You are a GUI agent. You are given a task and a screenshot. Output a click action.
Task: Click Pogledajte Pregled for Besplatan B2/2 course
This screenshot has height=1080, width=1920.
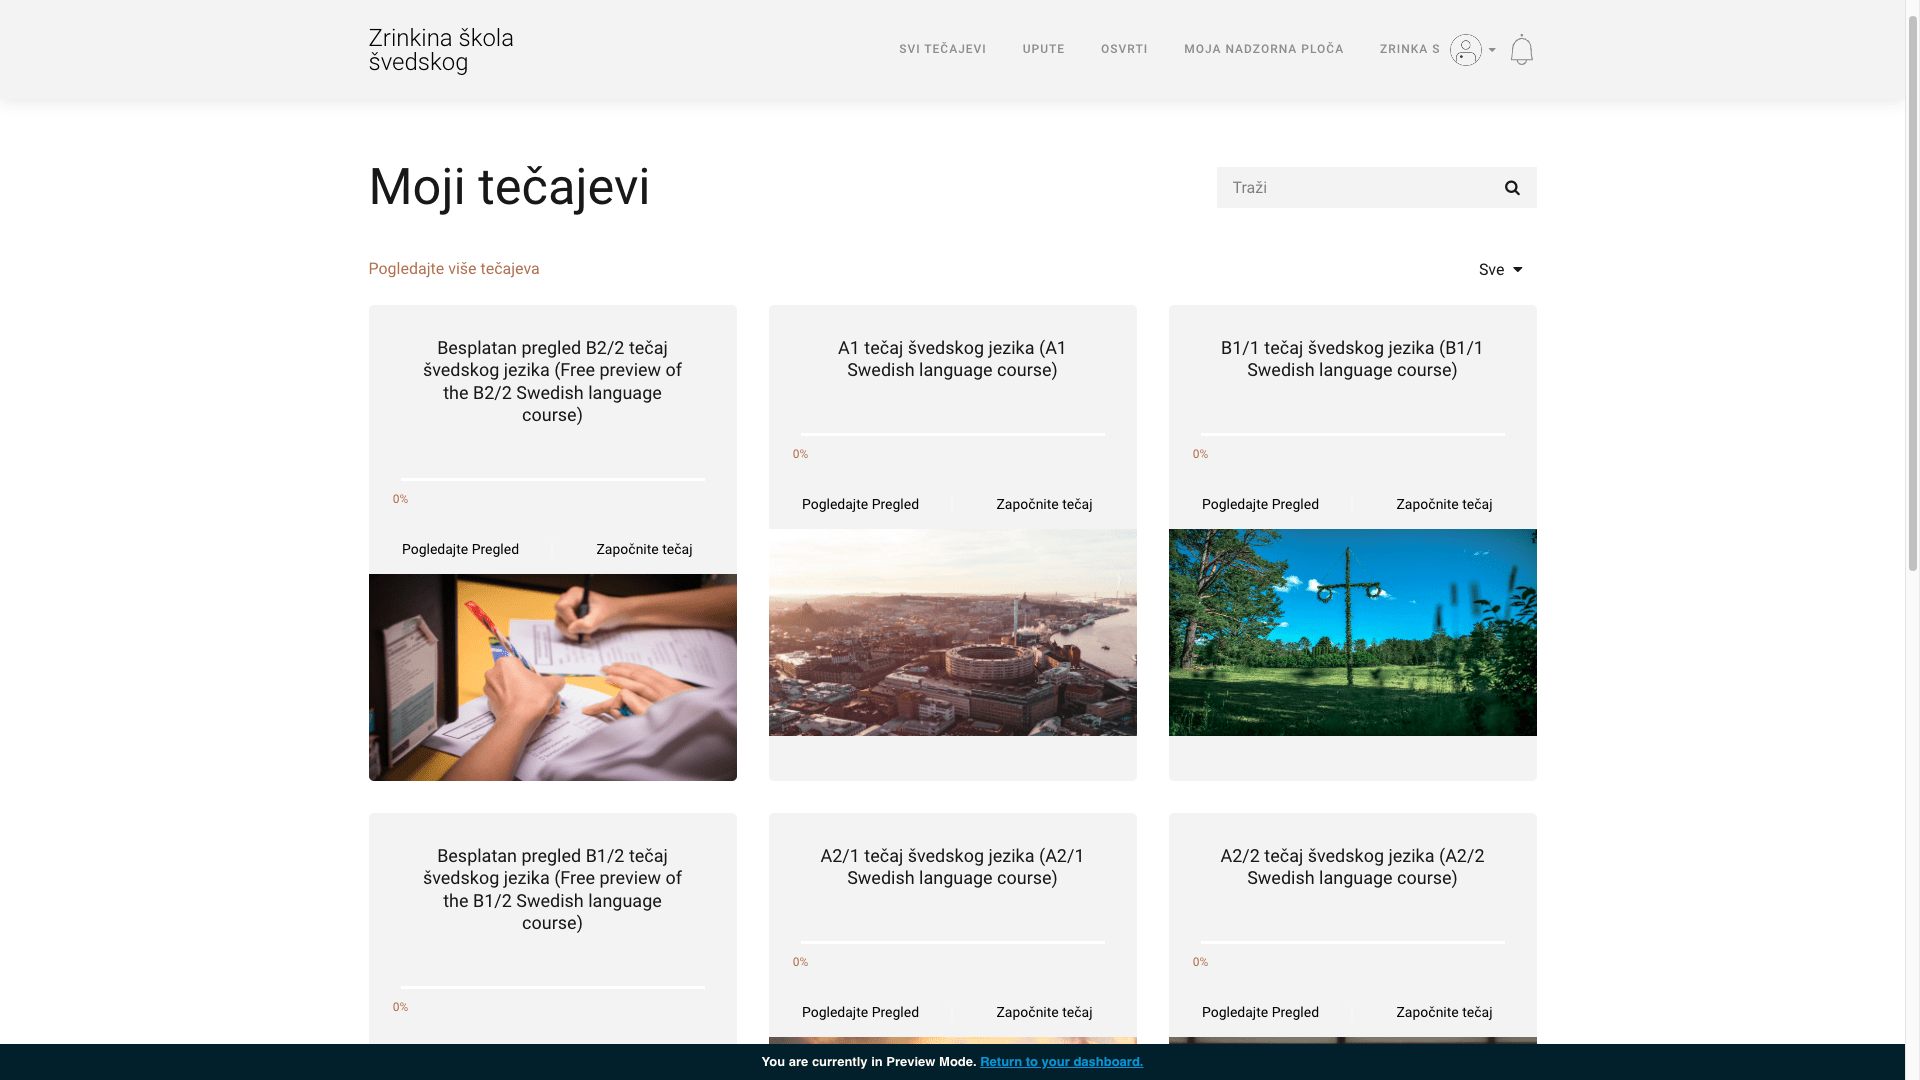coord(460,550)
